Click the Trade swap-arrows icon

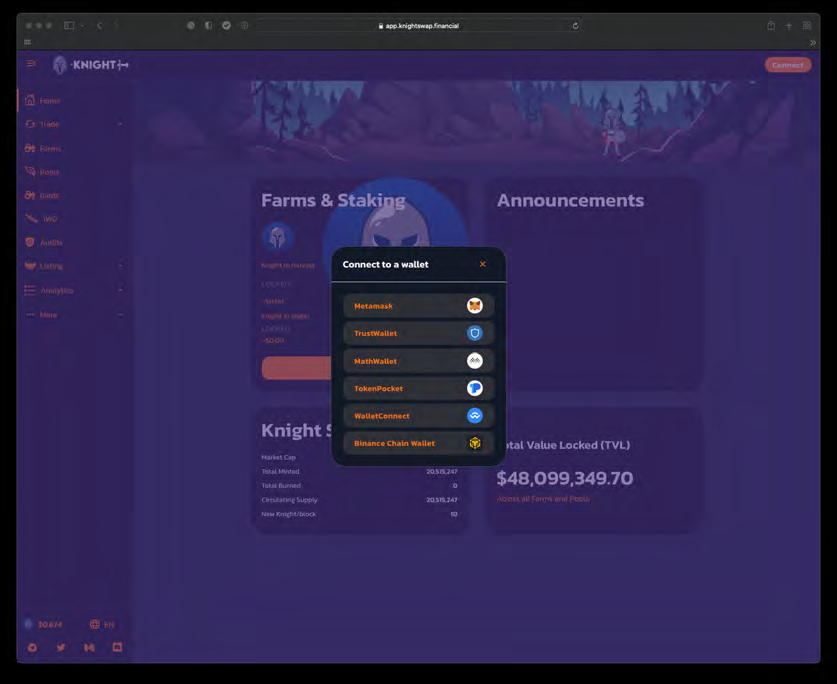click(x=30, y=124)
